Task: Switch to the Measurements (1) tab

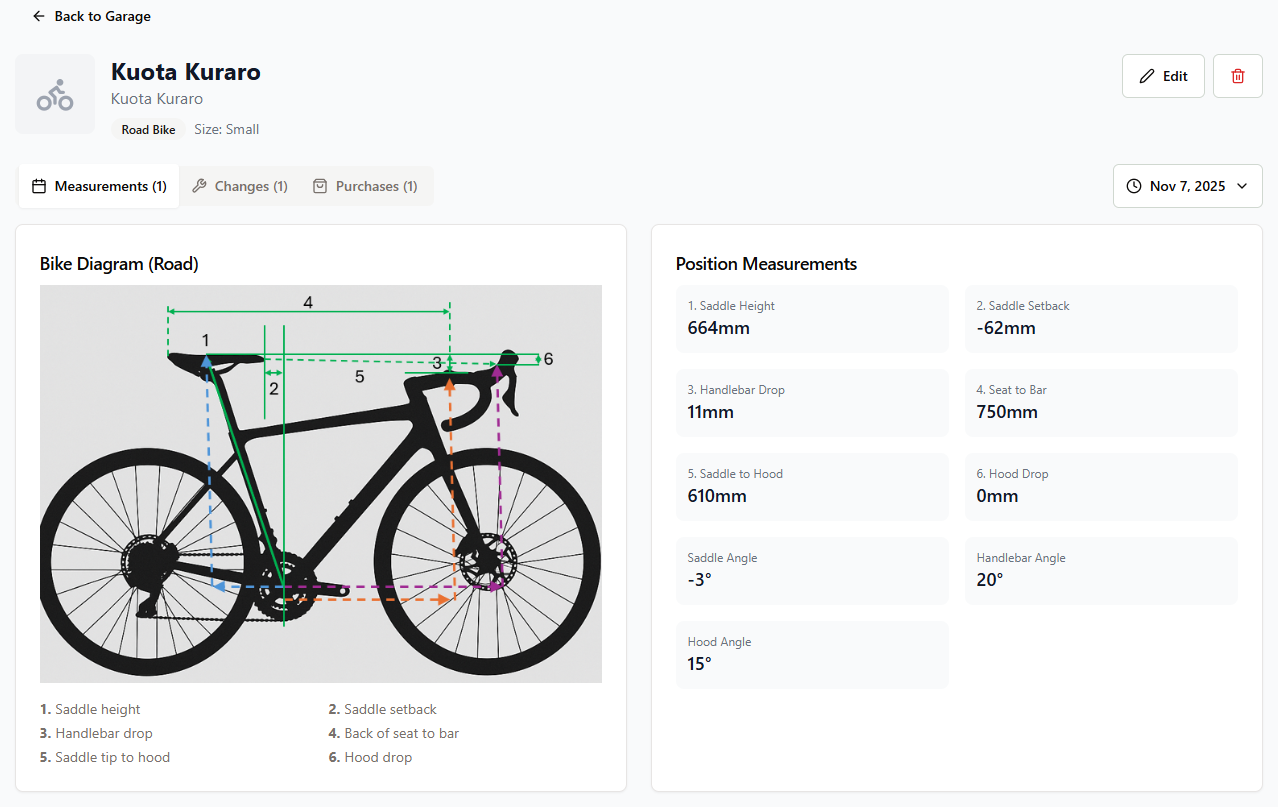Action: [x=99, y=186]
